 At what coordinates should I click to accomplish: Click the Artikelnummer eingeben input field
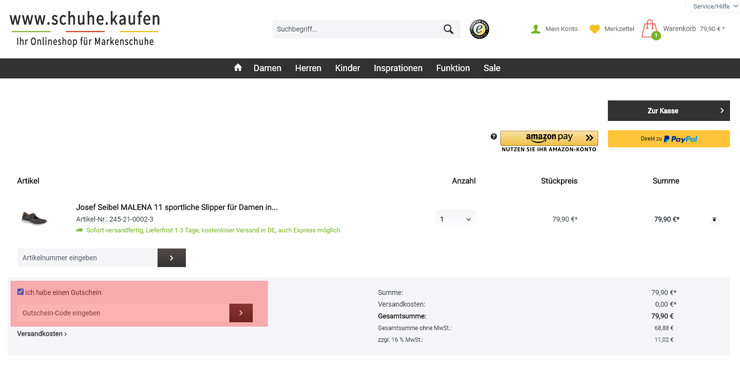[x=87, y=258]
